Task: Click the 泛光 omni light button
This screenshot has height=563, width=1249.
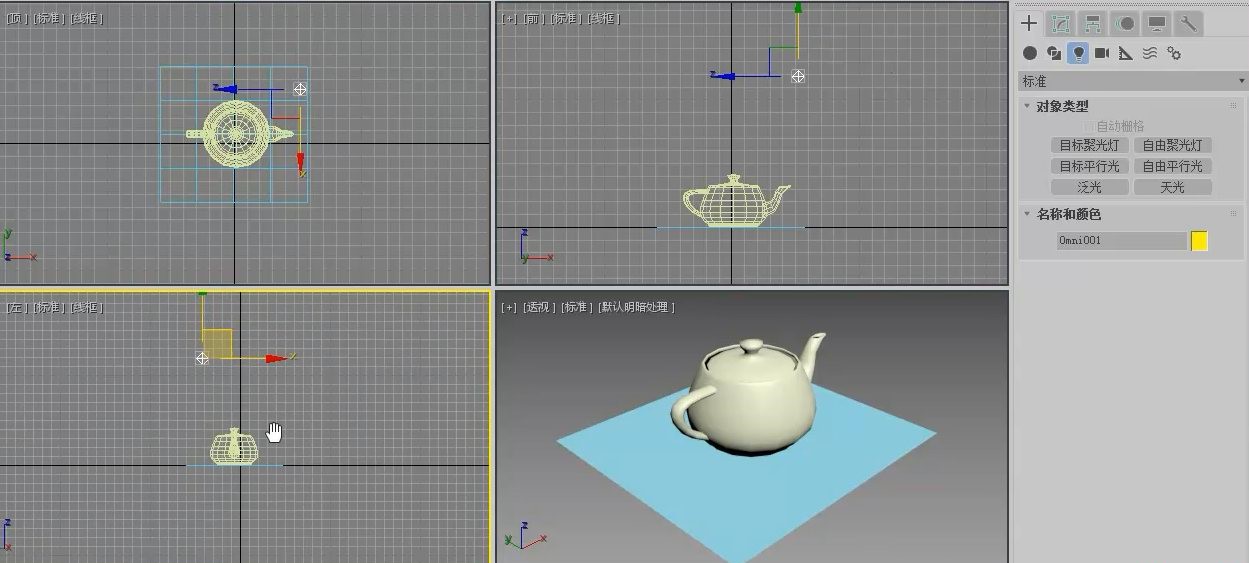Action: pos(1090,187)
